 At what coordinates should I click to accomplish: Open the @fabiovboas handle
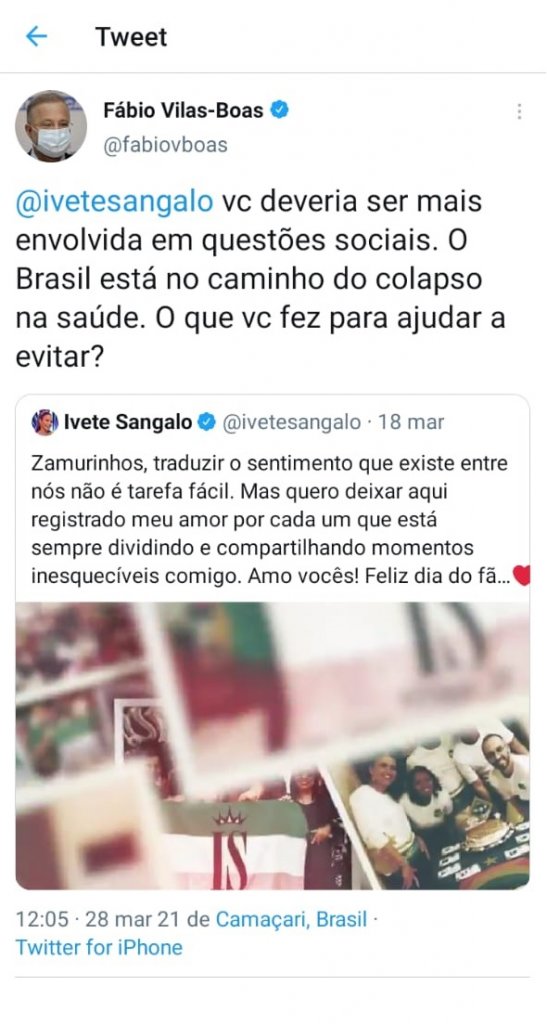(166, 144)
